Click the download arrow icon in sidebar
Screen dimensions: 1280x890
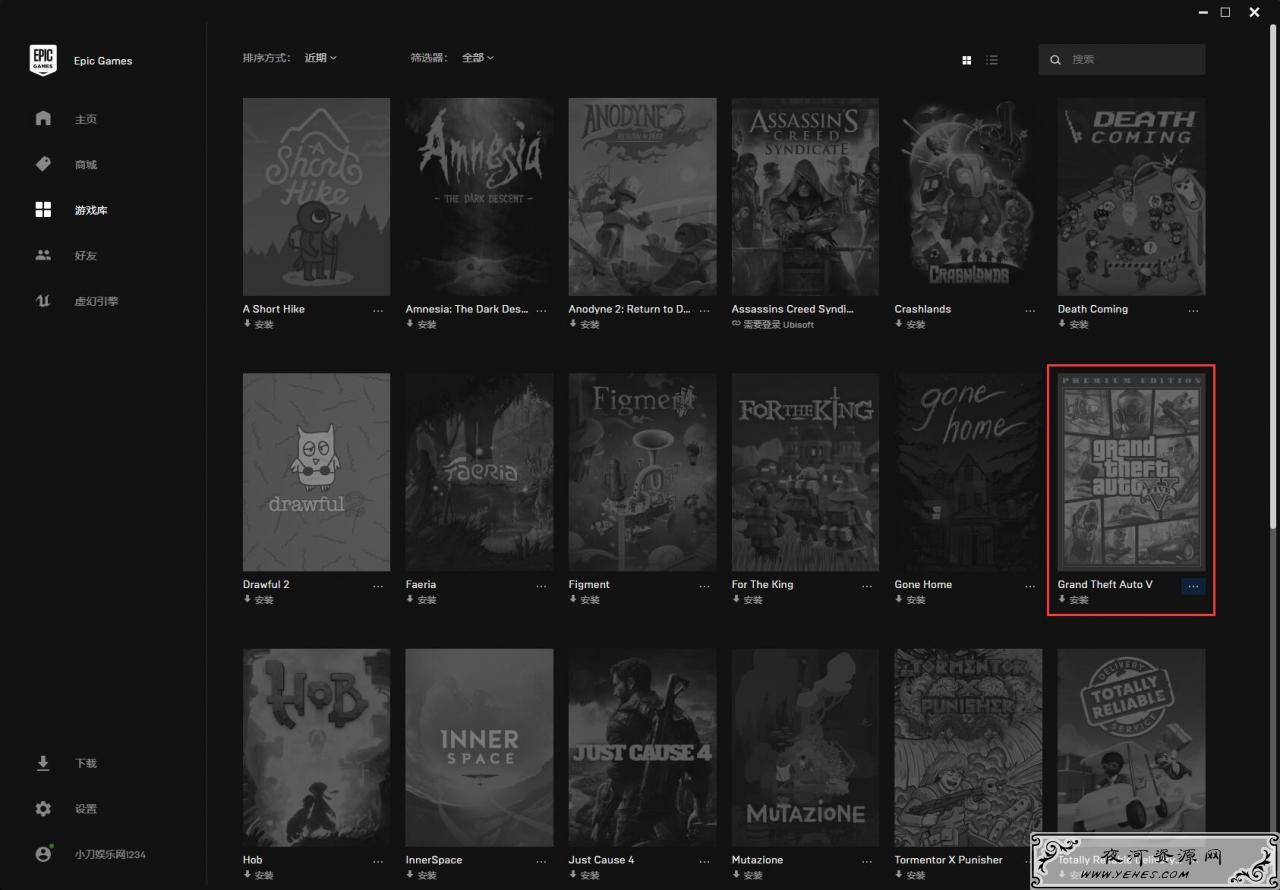point(43,763)
